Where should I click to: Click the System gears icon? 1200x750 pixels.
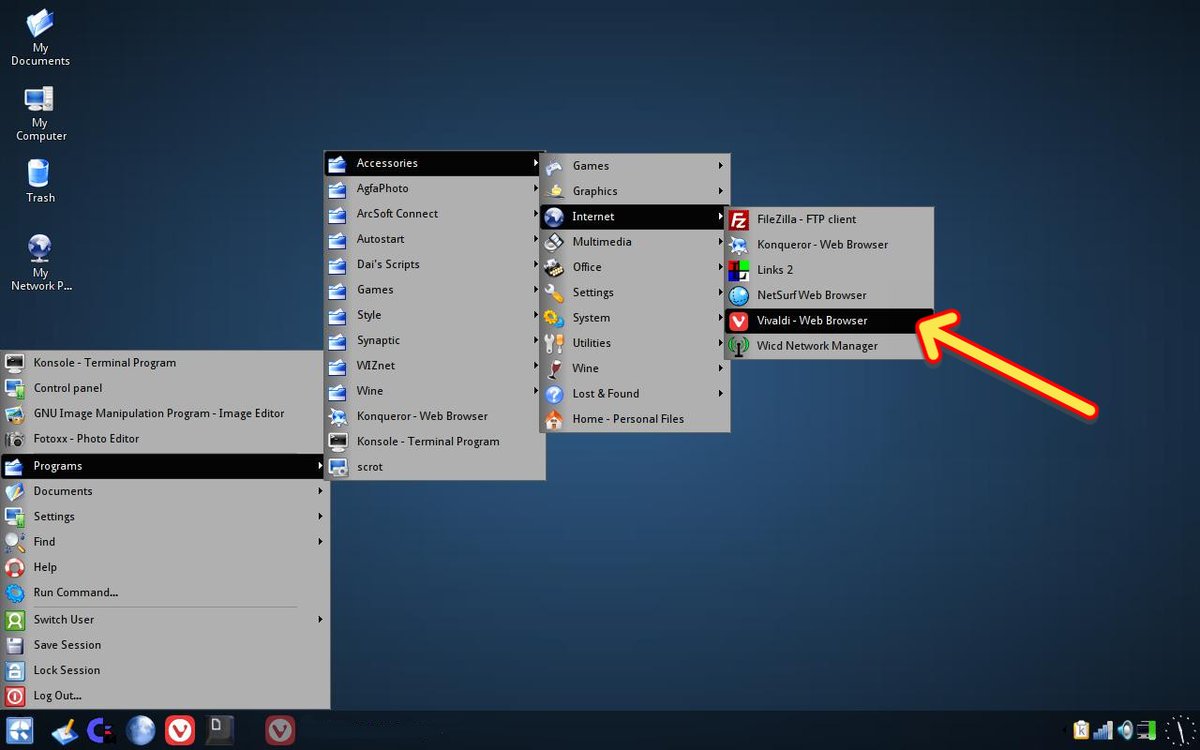[x=554, y=318]
